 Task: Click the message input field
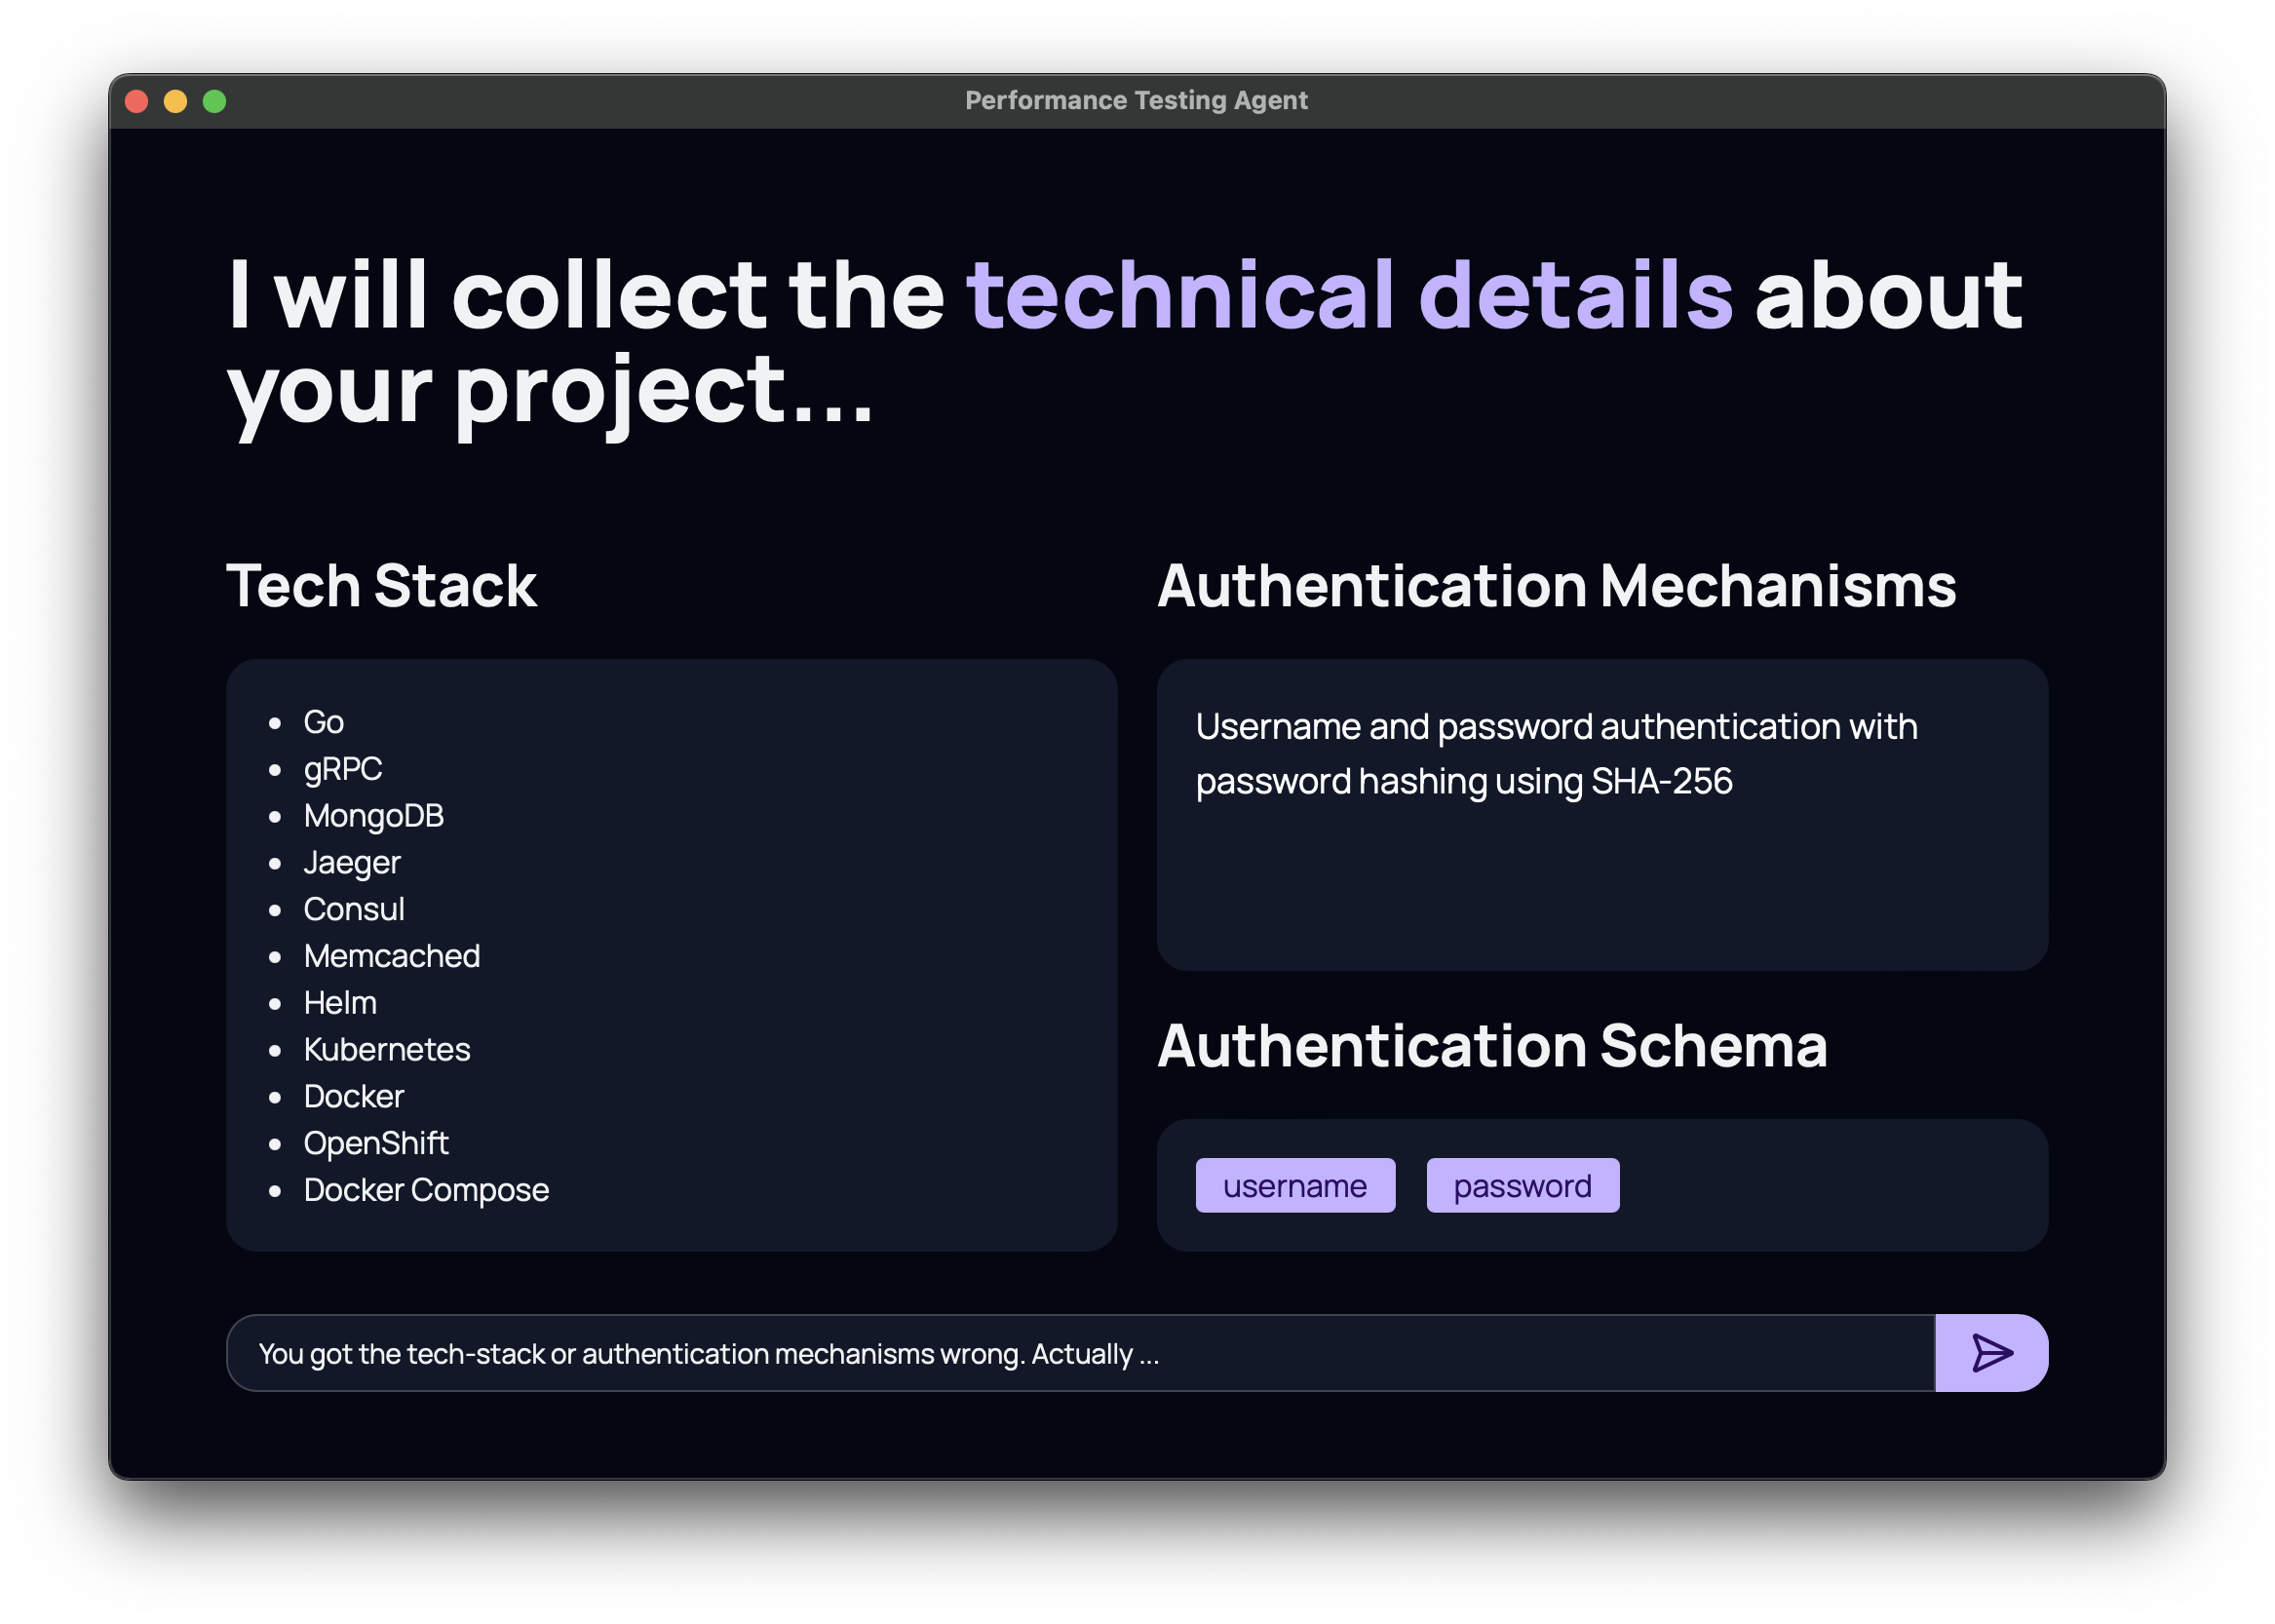[x=1000, y=1352]
